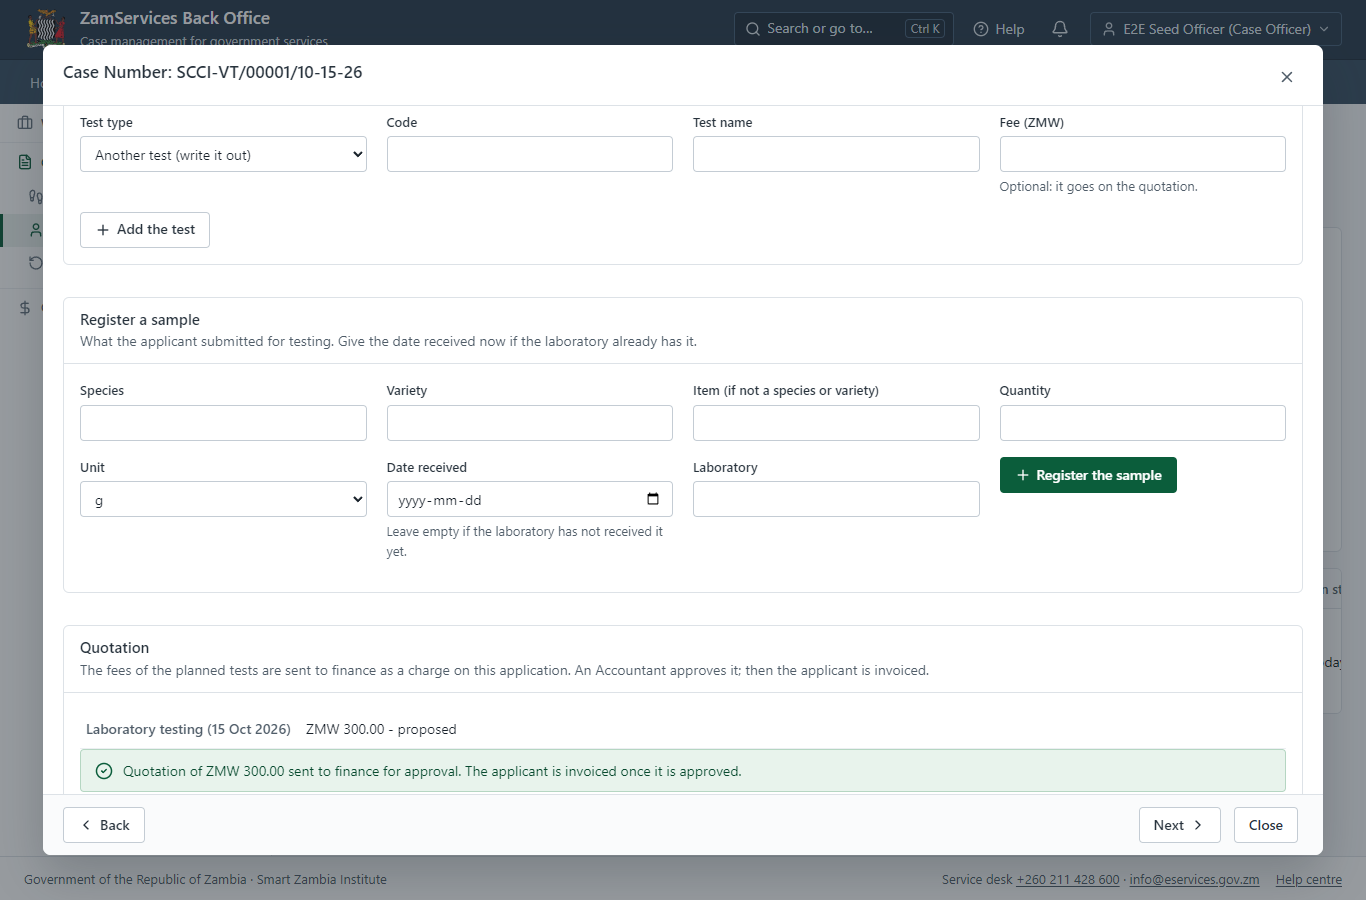Expand the E2E Seed Officer user menu
This screenshot has height=900, width=1366.
tap(1216, 29)
